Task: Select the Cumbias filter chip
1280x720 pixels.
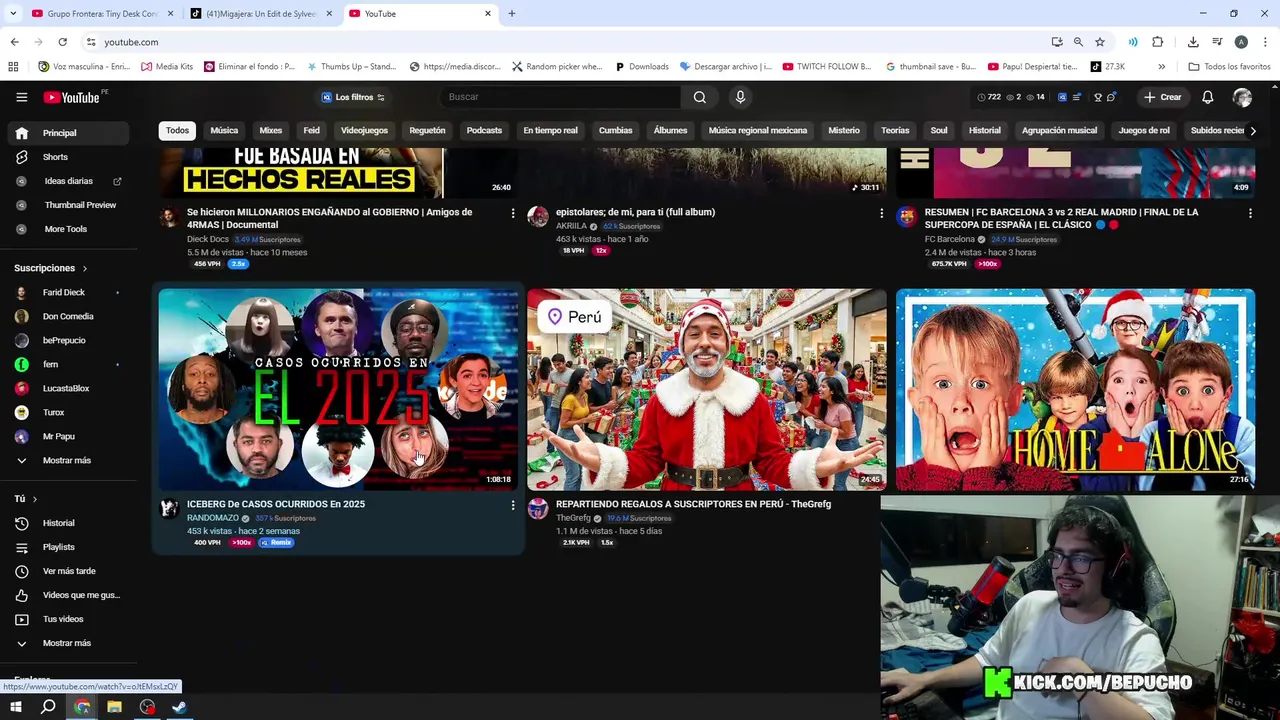Action: coord(615,131)
